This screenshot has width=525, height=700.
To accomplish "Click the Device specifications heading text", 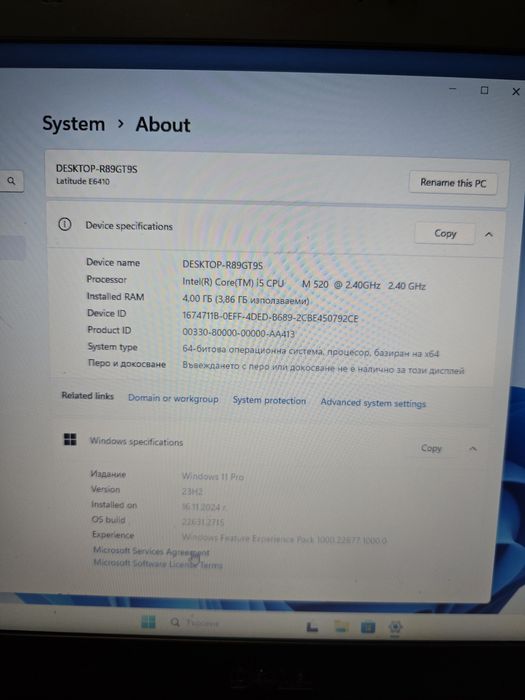I will 129,226.
